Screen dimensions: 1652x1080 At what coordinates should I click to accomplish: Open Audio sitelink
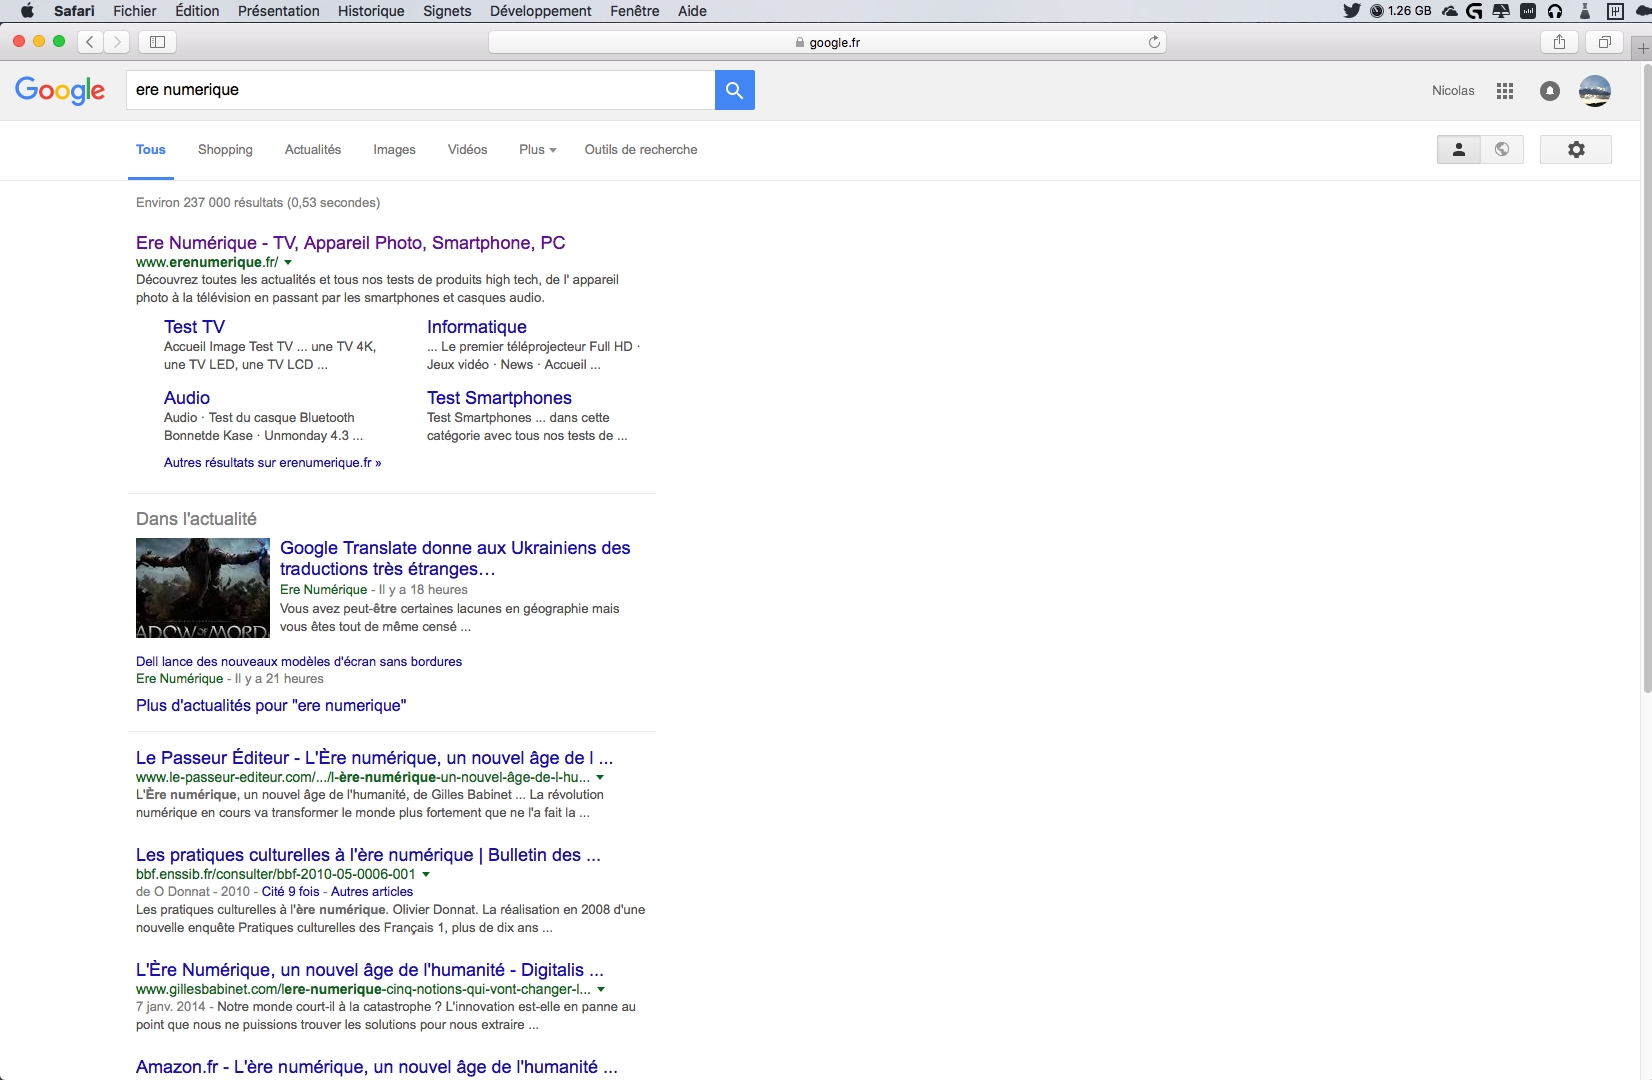click(x=187, y=398)
